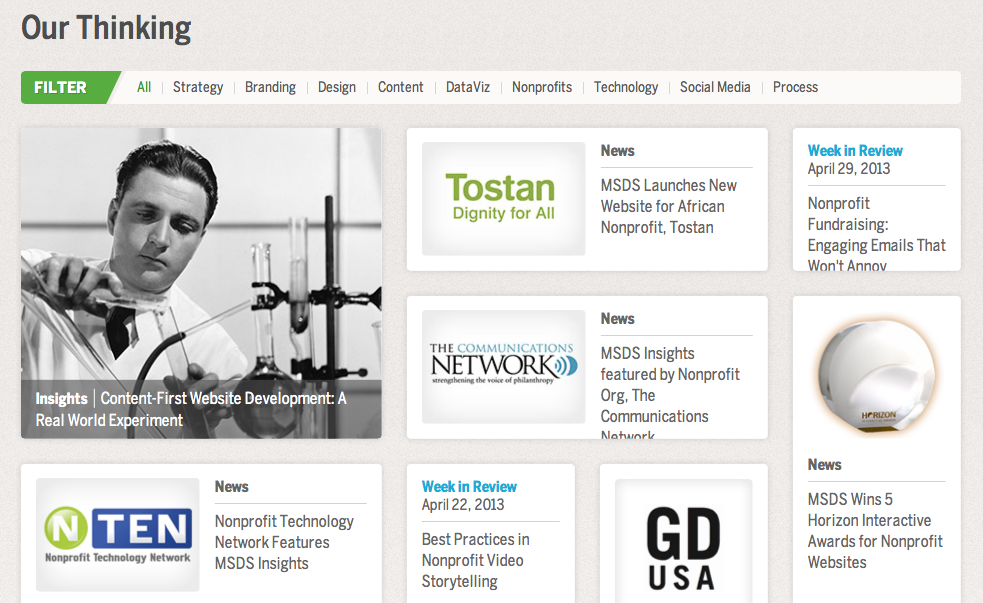Viewport: 983px width, 603px height.
Task: Filter by Technology topic
Action: tap(626, 87)
